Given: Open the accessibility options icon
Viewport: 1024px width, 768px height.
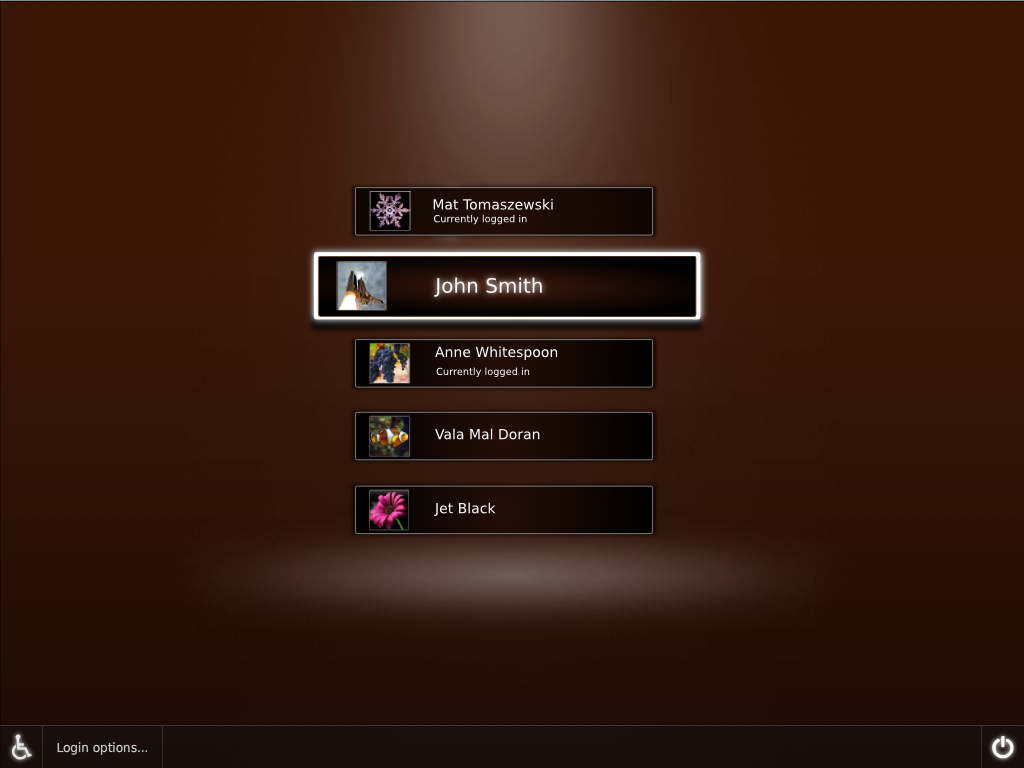Looking at the screenshot, I should 21,747.
